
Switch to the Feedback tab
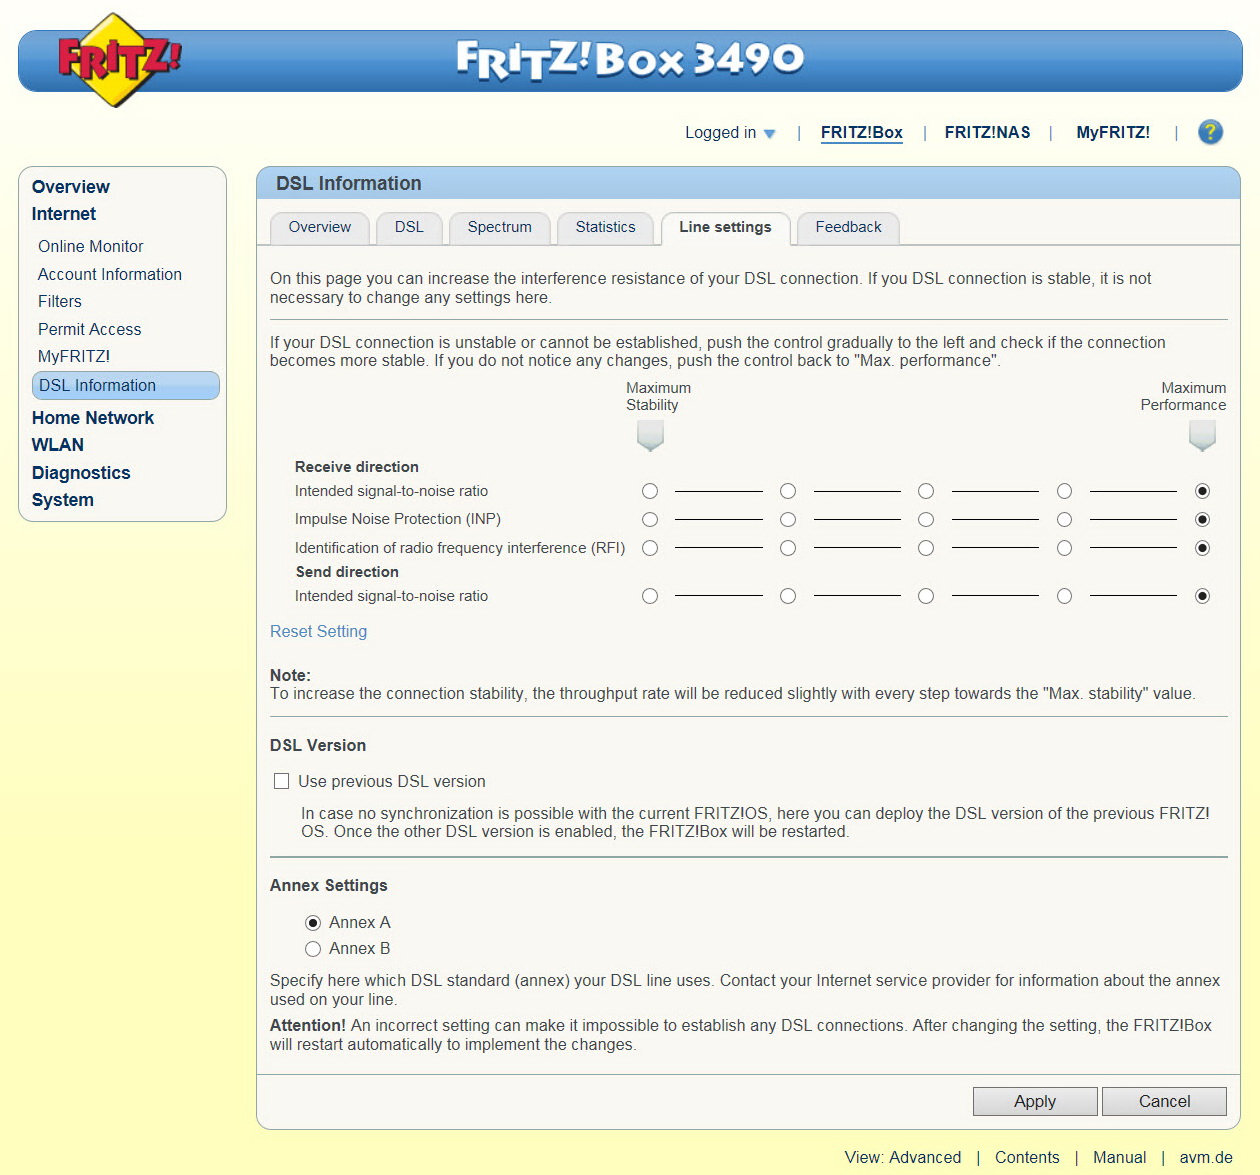pyautogui.click(x=848, y=228)
